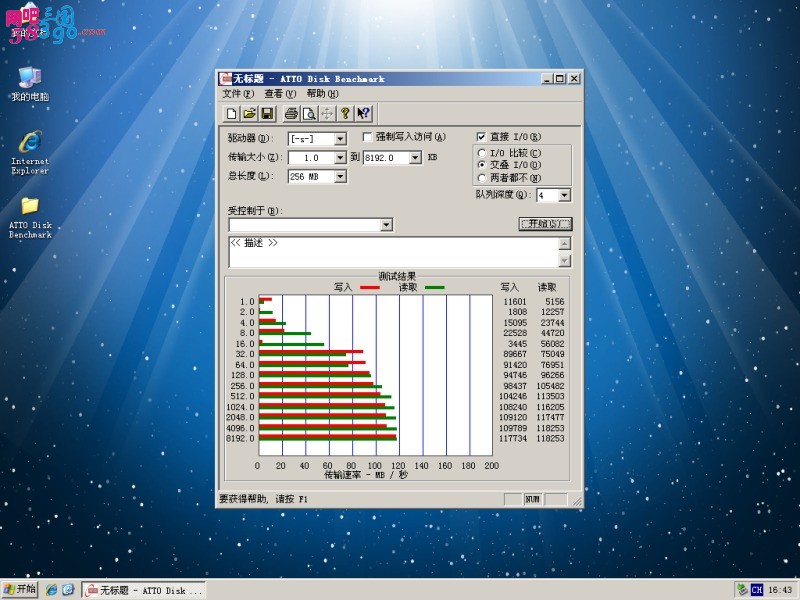The image size is (800, 600).
Task: Click the read value 5156 in results
Action: coord(555,302)
